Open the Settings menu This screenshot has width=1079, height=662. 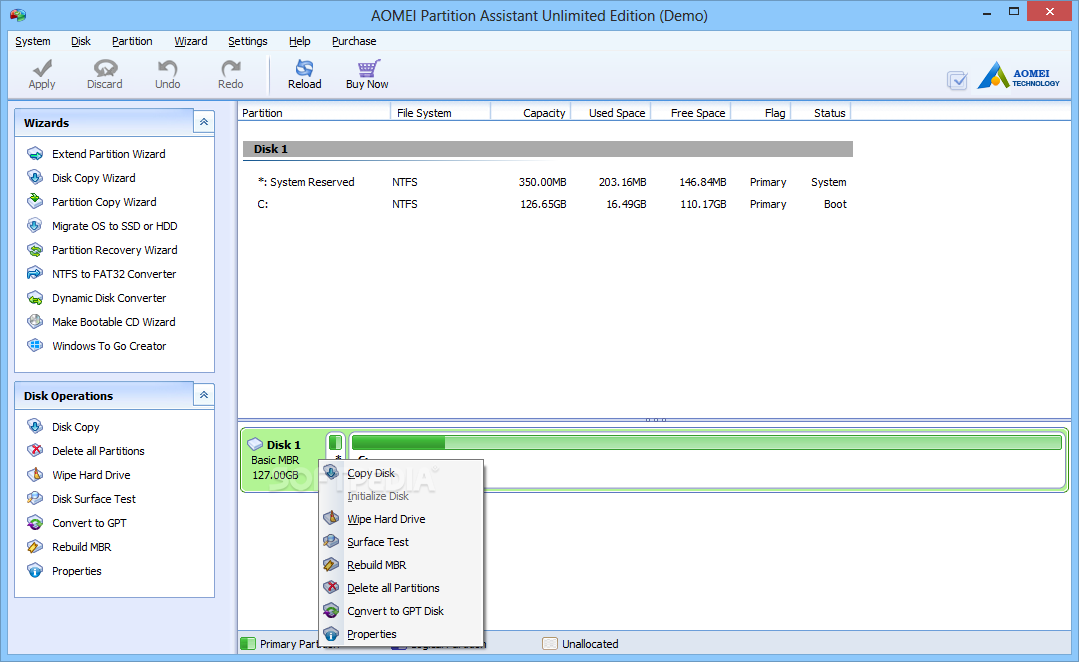(x=248, y=41)
